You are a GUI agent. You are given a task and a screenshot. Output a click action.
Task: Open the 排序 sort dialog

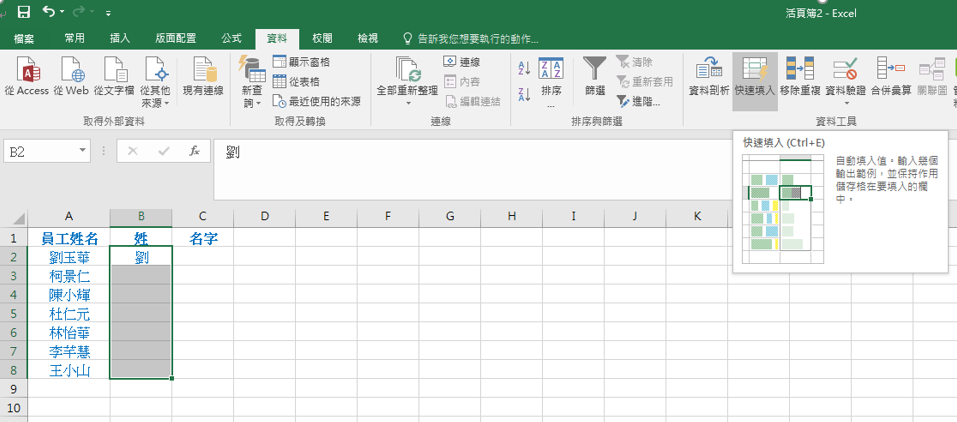click(x=551, y=77)
